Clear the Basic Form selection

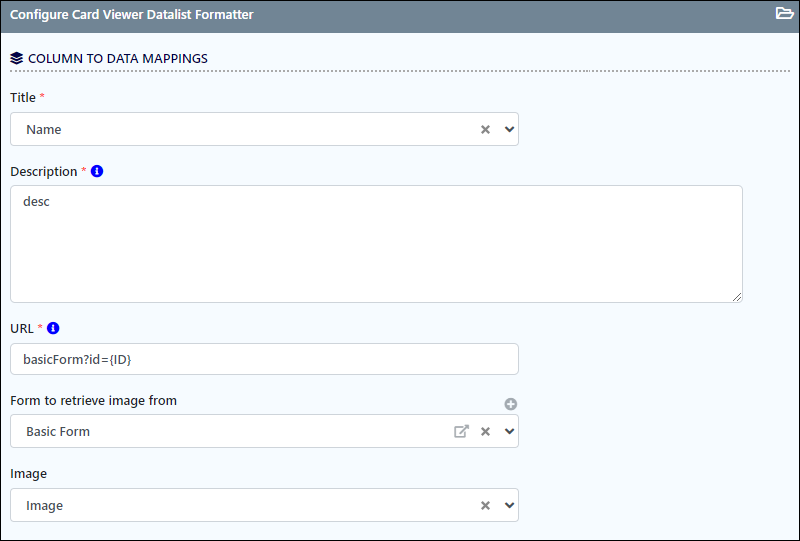(x=485, y=431)
